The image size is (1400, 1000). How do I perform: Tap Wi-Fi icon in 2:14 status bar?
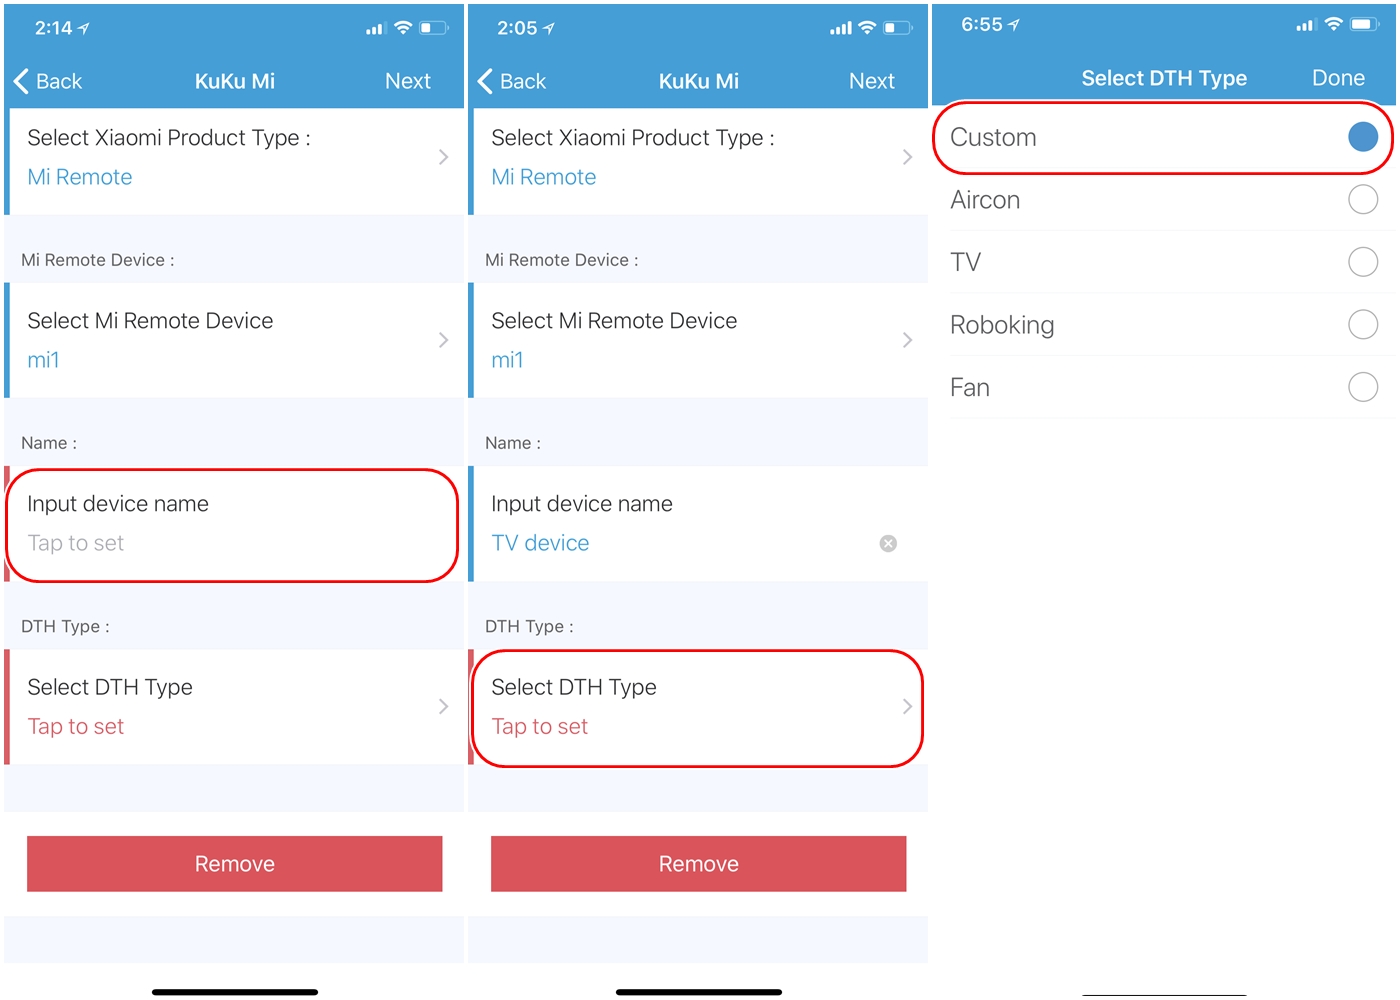[x=403, y=28]
